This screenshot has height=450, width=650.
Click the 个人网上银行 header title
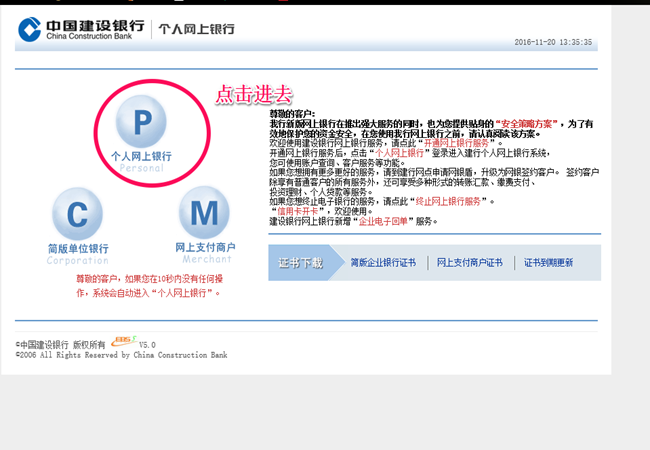click(x=196, y=29)
